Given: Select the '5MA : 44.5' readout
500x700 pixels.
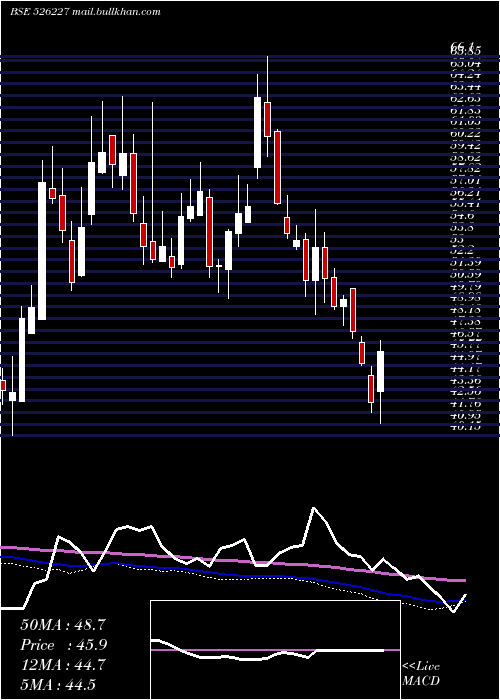Looking at the screenshot, I should pyautogui.click(x=58, y=685).
